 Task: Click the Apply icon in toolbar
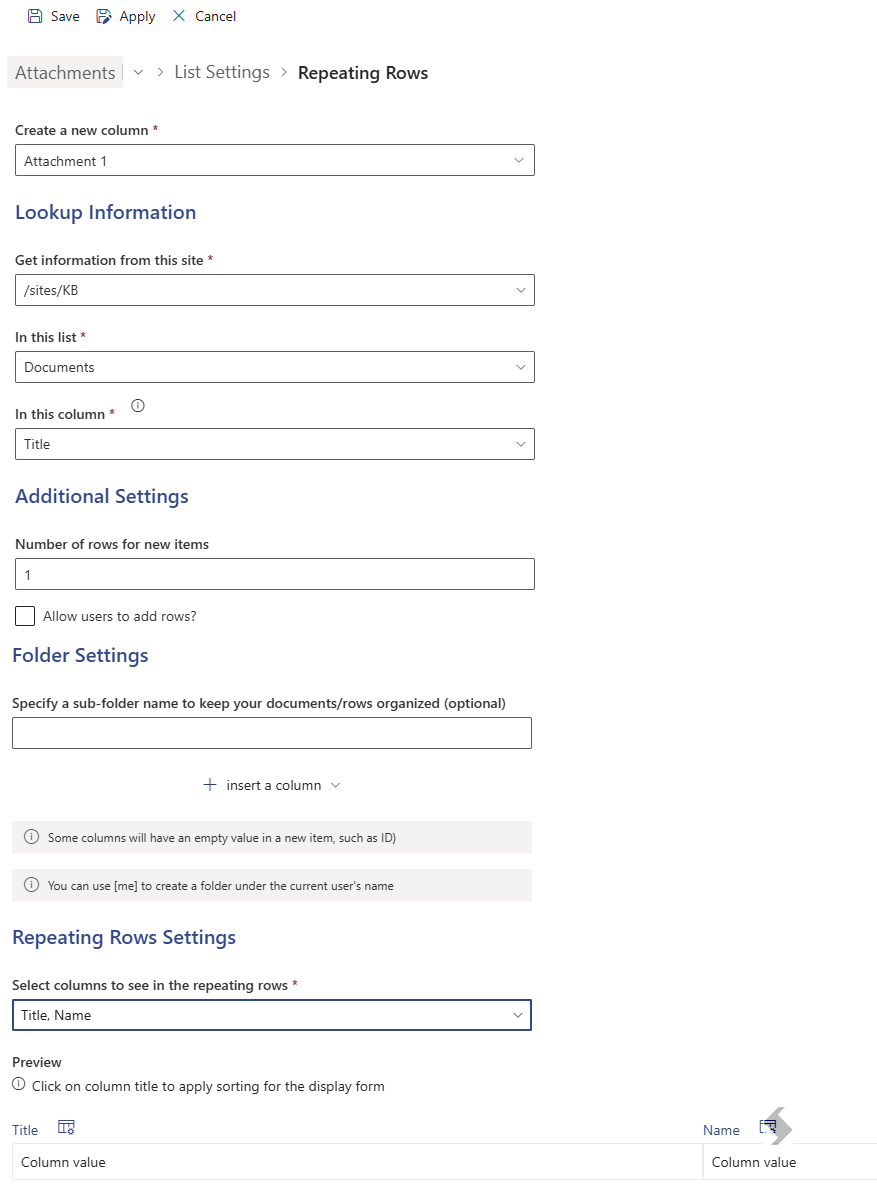point(103,16)
